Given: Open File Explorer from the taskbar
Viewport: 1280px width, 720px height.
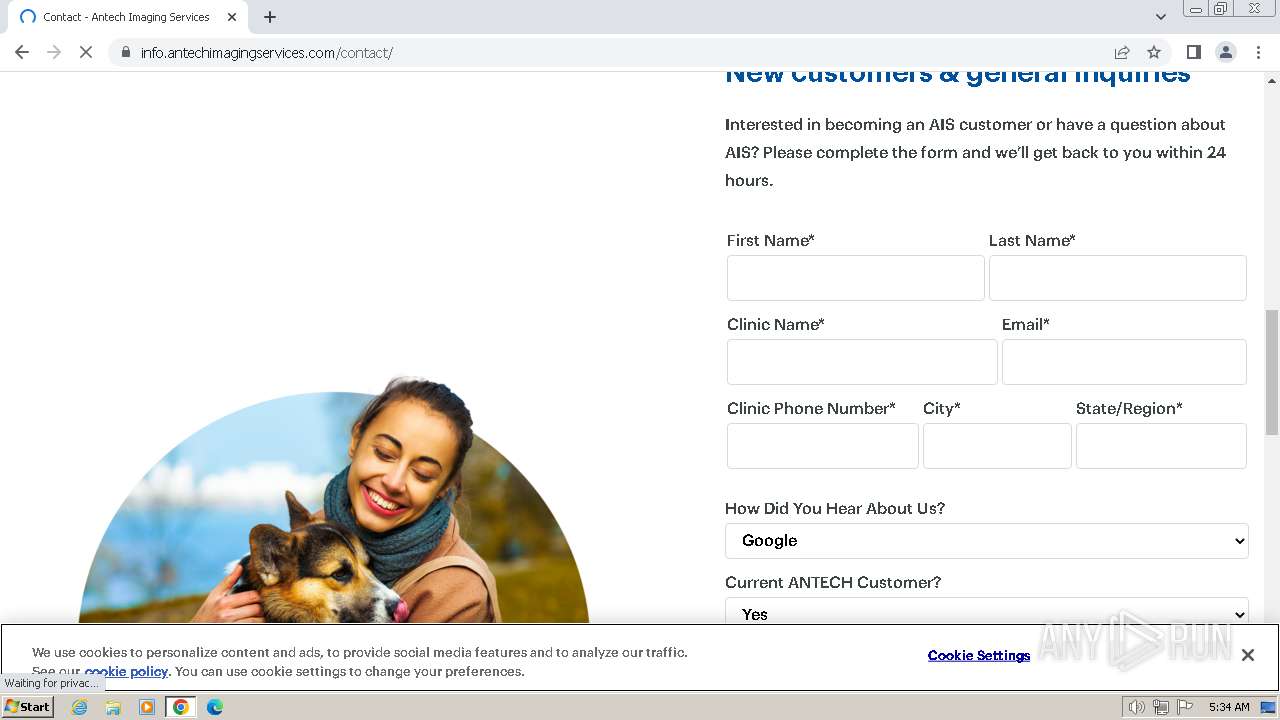Looking at the screenshot, I should coord(113,707).
